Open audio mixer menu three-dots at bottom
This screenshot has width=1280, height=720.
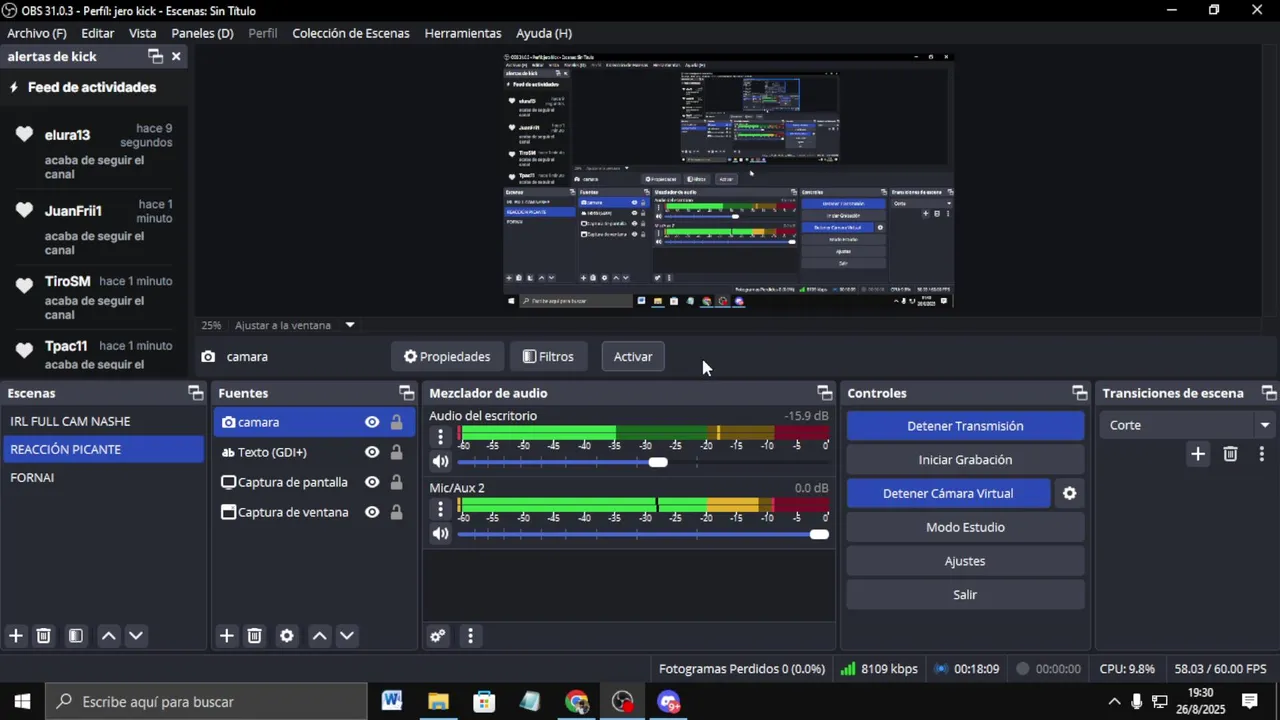pos(470,636)
